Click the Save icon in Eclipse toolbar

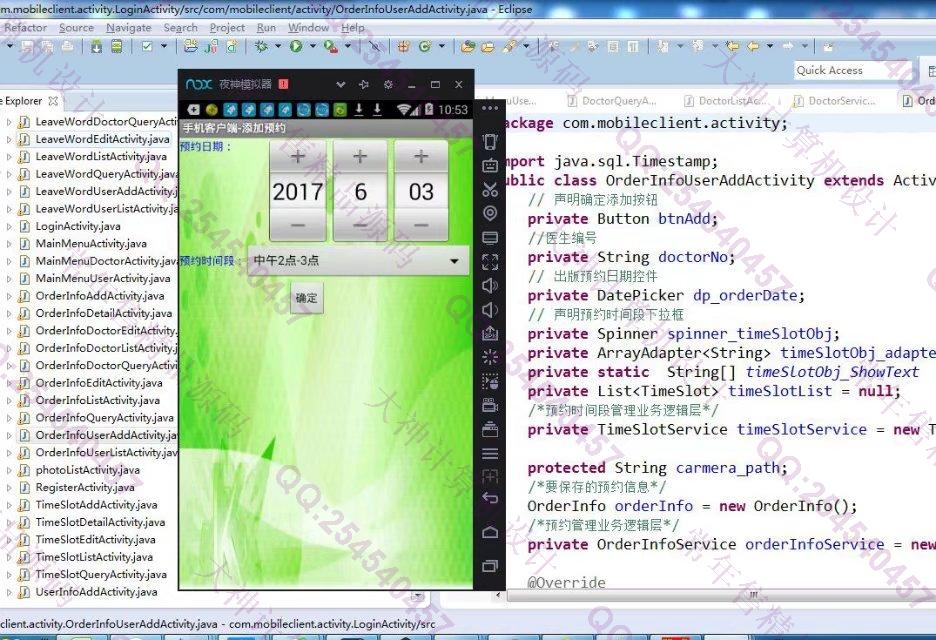point(27,46)
